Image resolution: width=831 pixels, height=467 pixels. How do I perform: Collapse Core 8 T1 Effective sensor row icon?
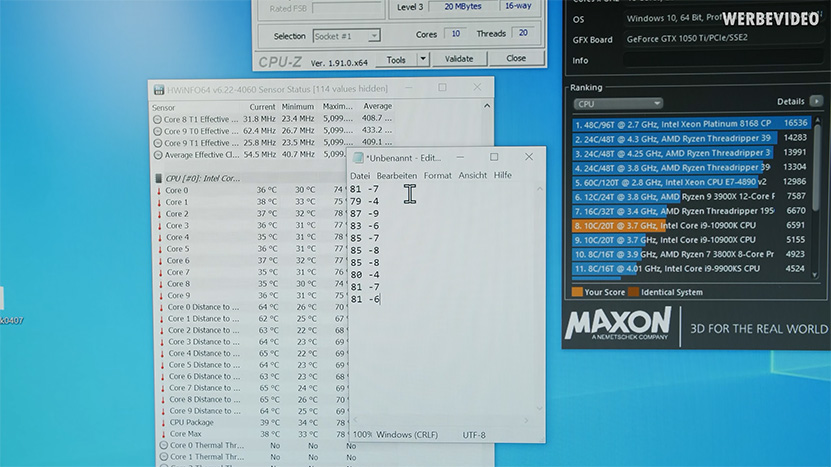coord(157,120)
